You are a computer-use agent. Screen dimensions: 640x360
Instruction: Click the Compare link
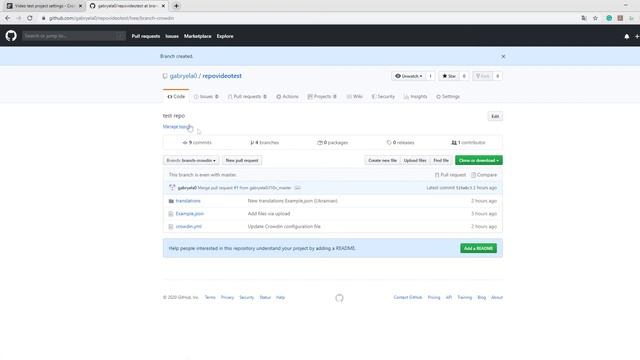[x=484, y=175]
